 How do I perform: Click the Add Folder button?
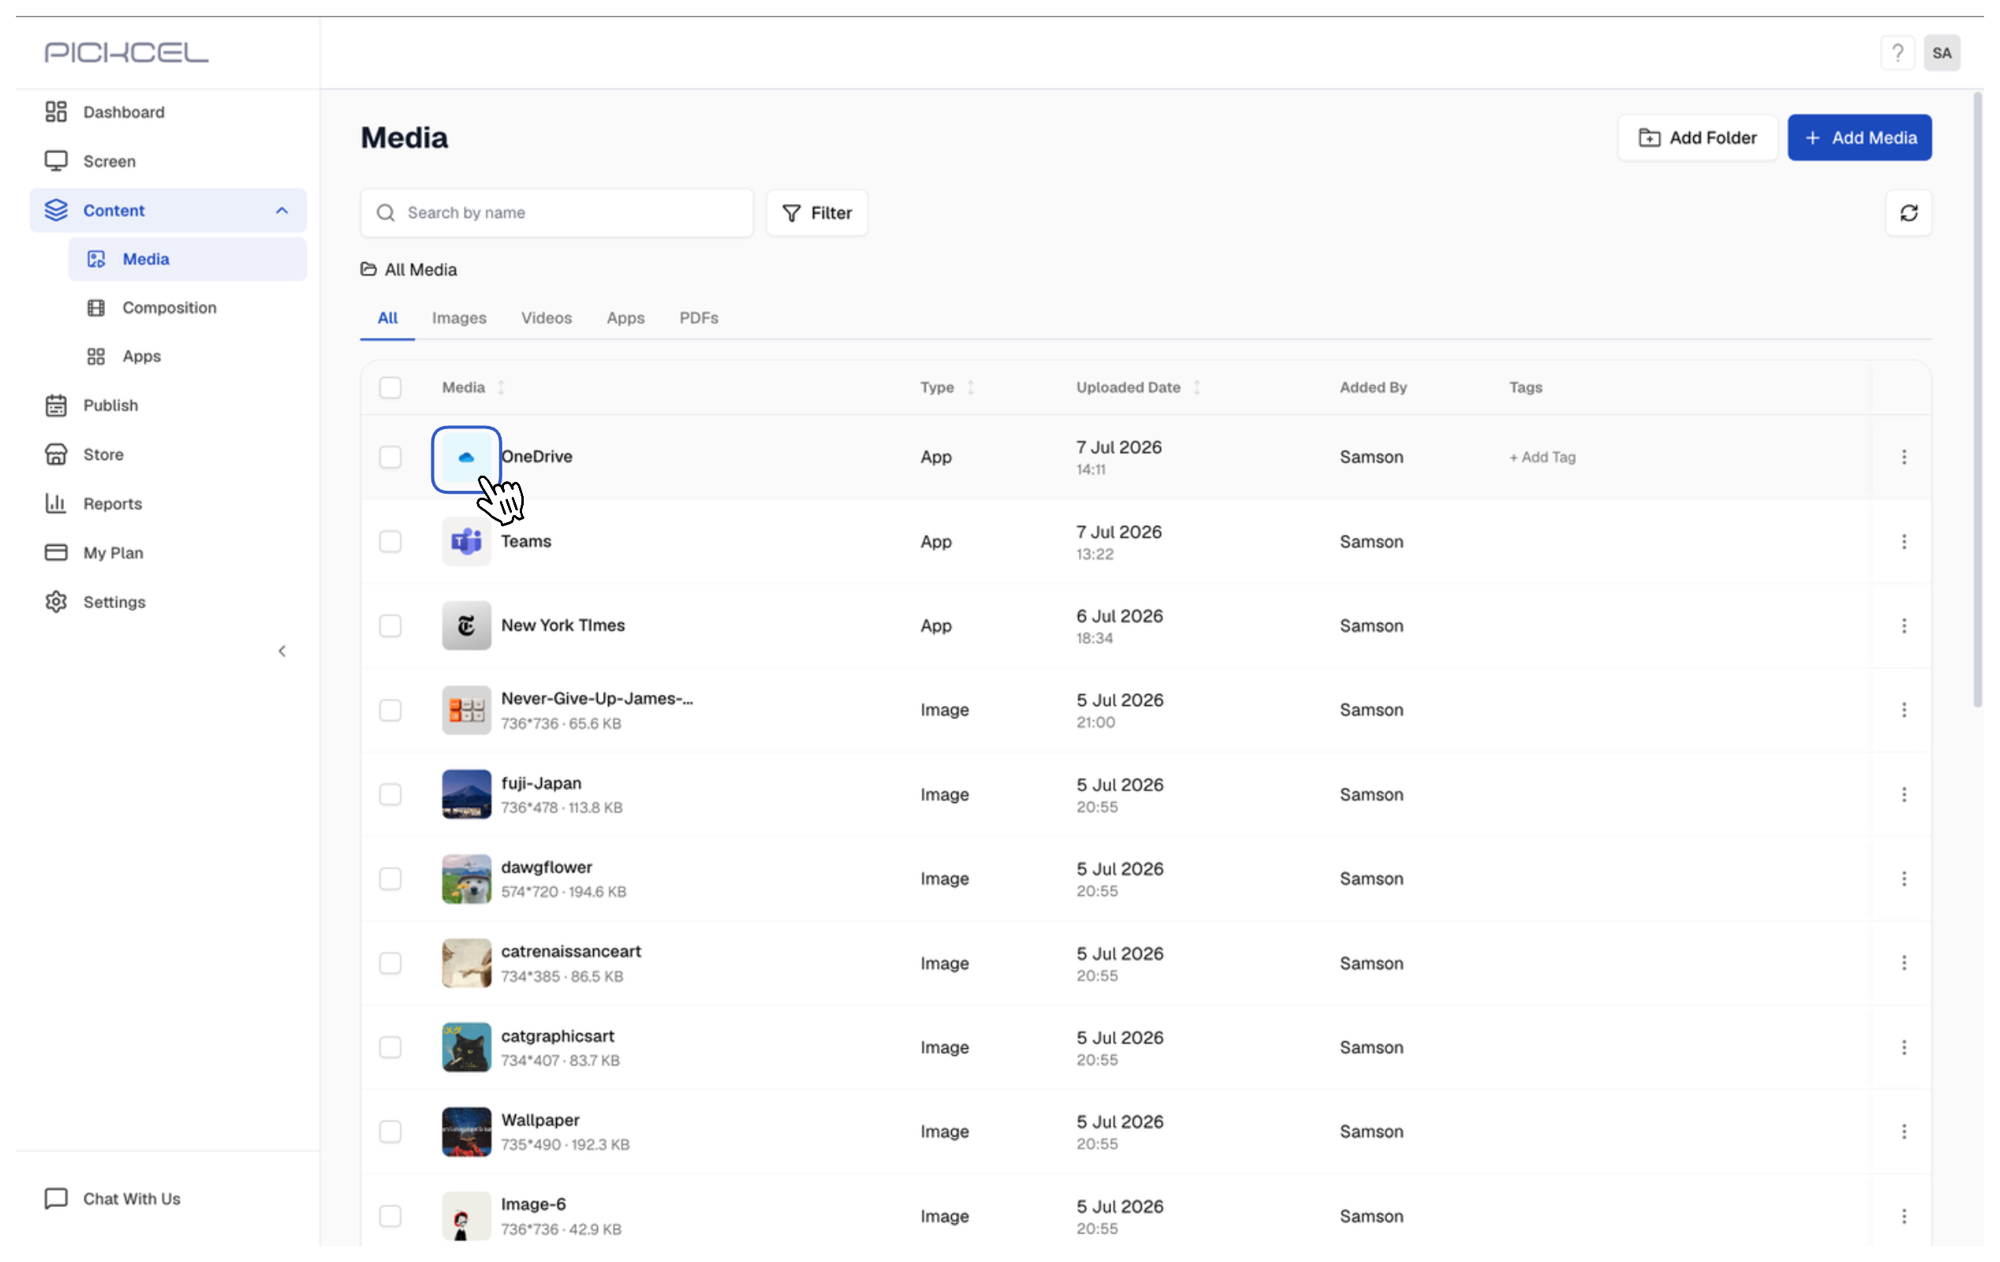[1697, 138]
